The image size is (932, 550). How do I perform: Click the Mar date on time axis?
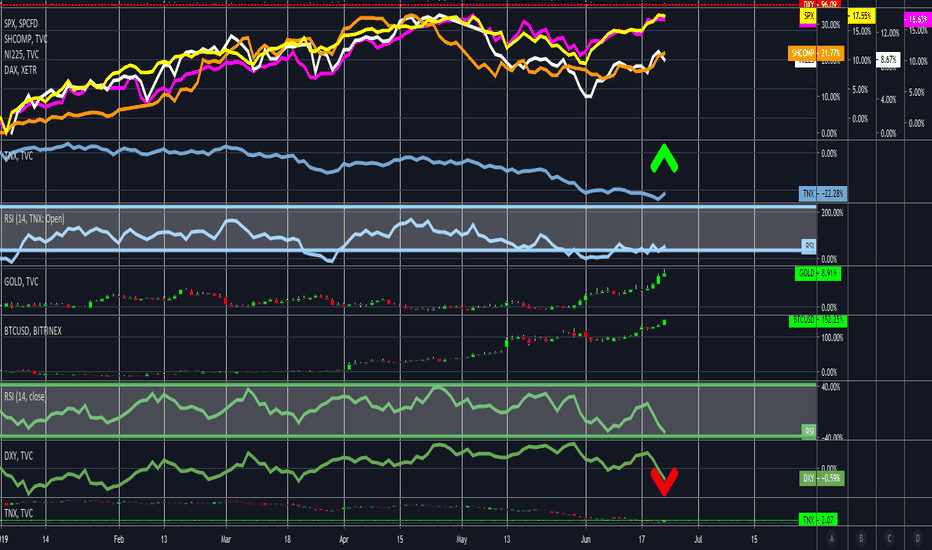[226, 540]
